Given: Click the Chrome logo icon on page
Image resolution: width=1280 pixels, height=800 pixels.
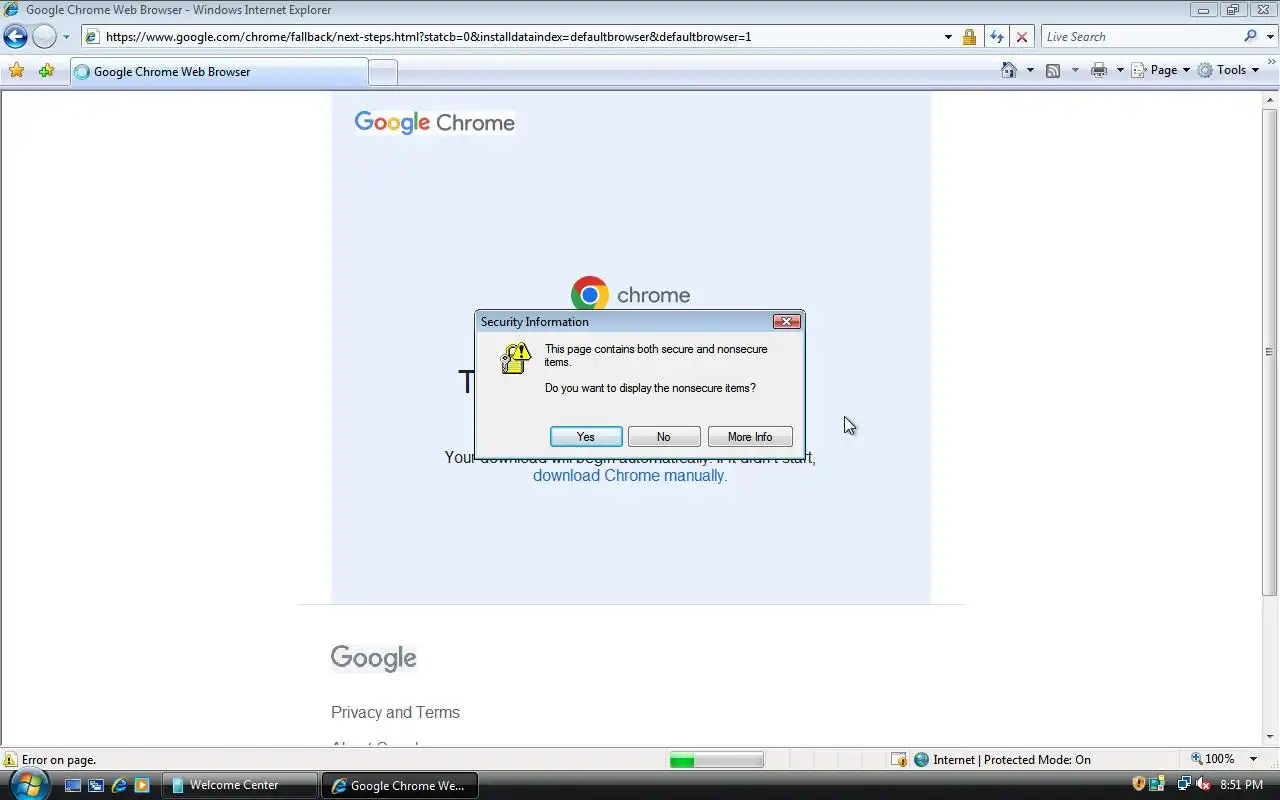Looking at the screenshot, I should [x=590, y=295].
